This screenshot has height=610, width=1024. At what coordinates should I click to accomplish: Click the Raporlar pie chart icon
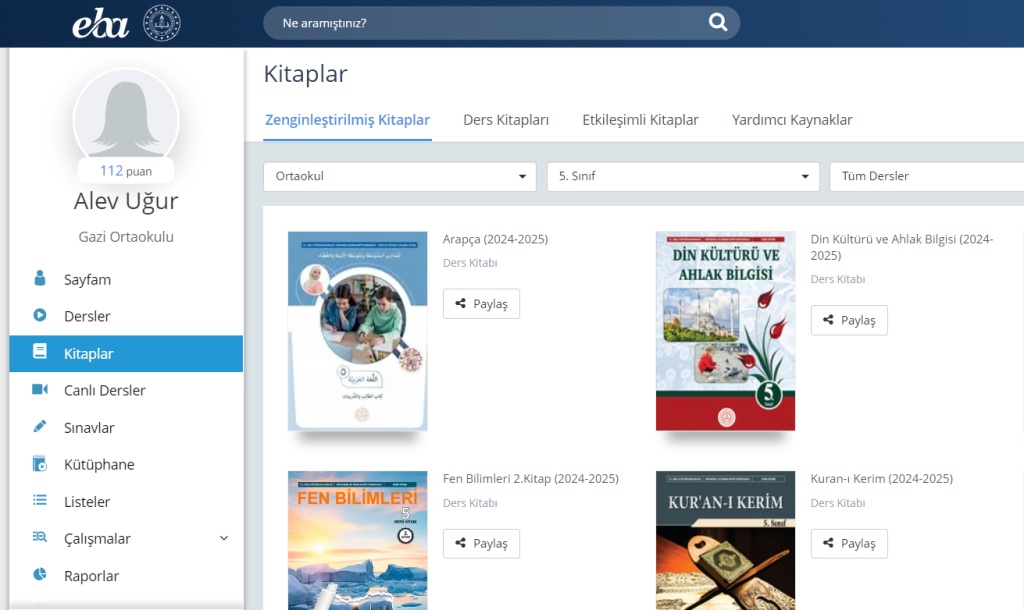[40, 575]
